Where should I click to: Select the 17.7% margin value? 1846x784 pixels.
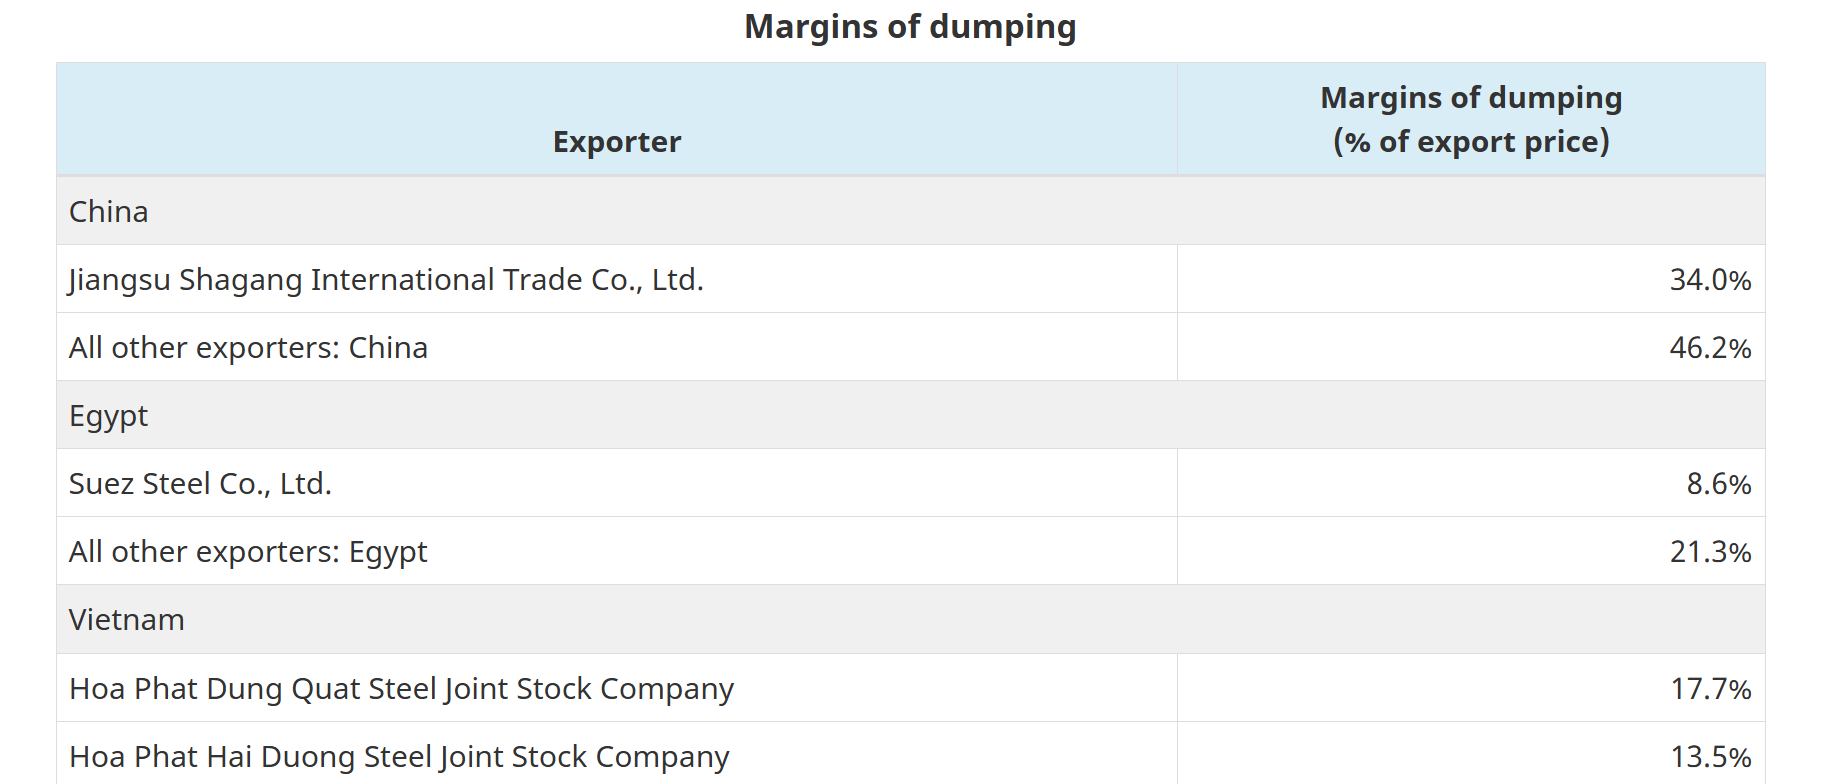coord(1710,689)
